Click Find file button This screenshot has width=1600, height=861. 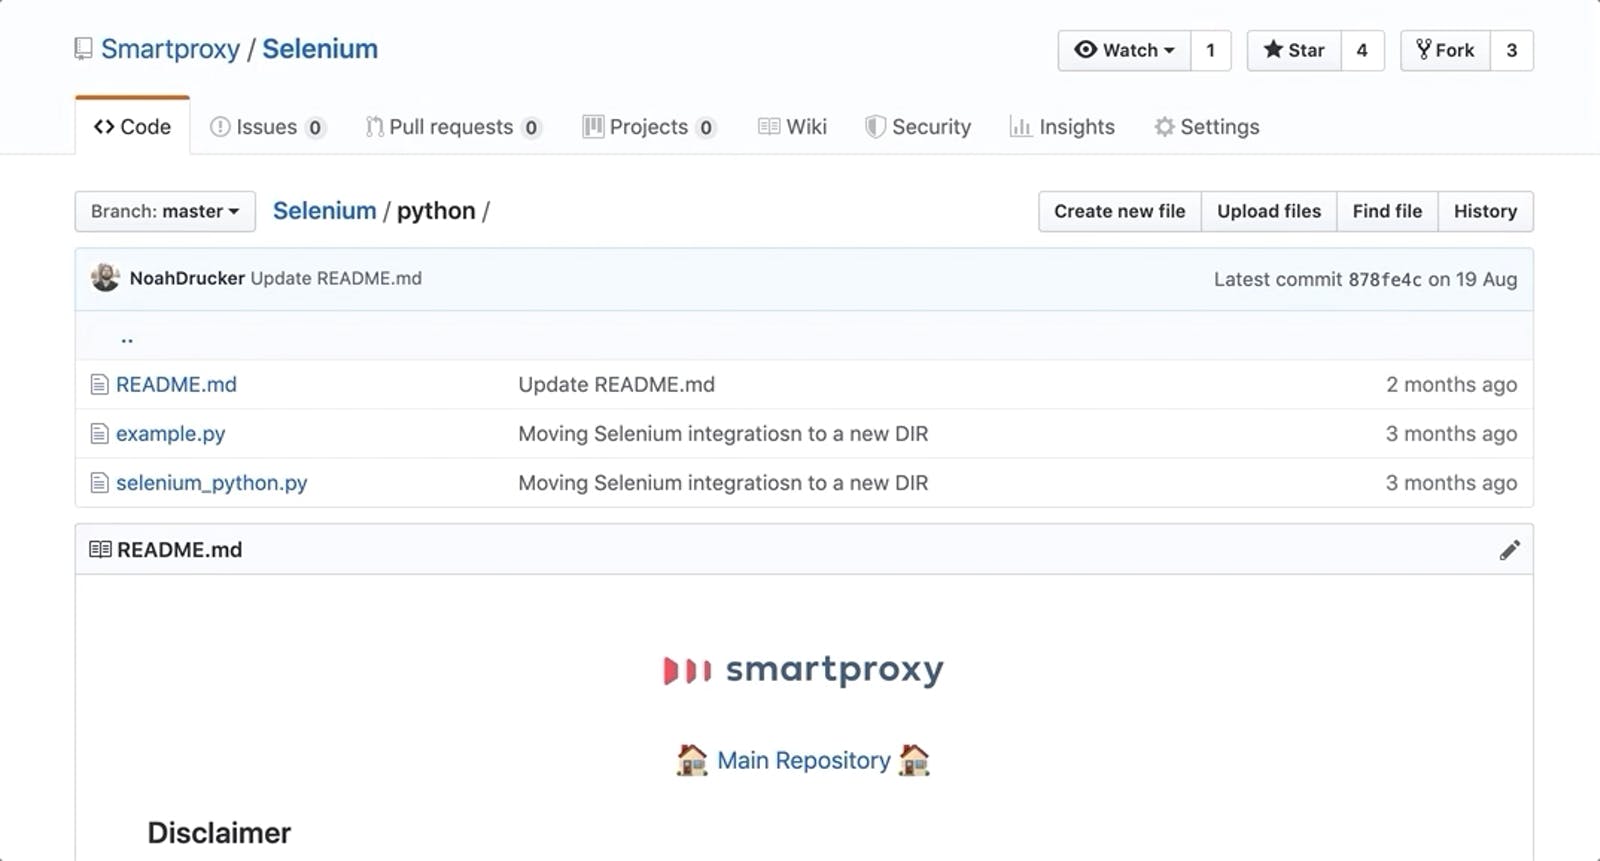1387,211
